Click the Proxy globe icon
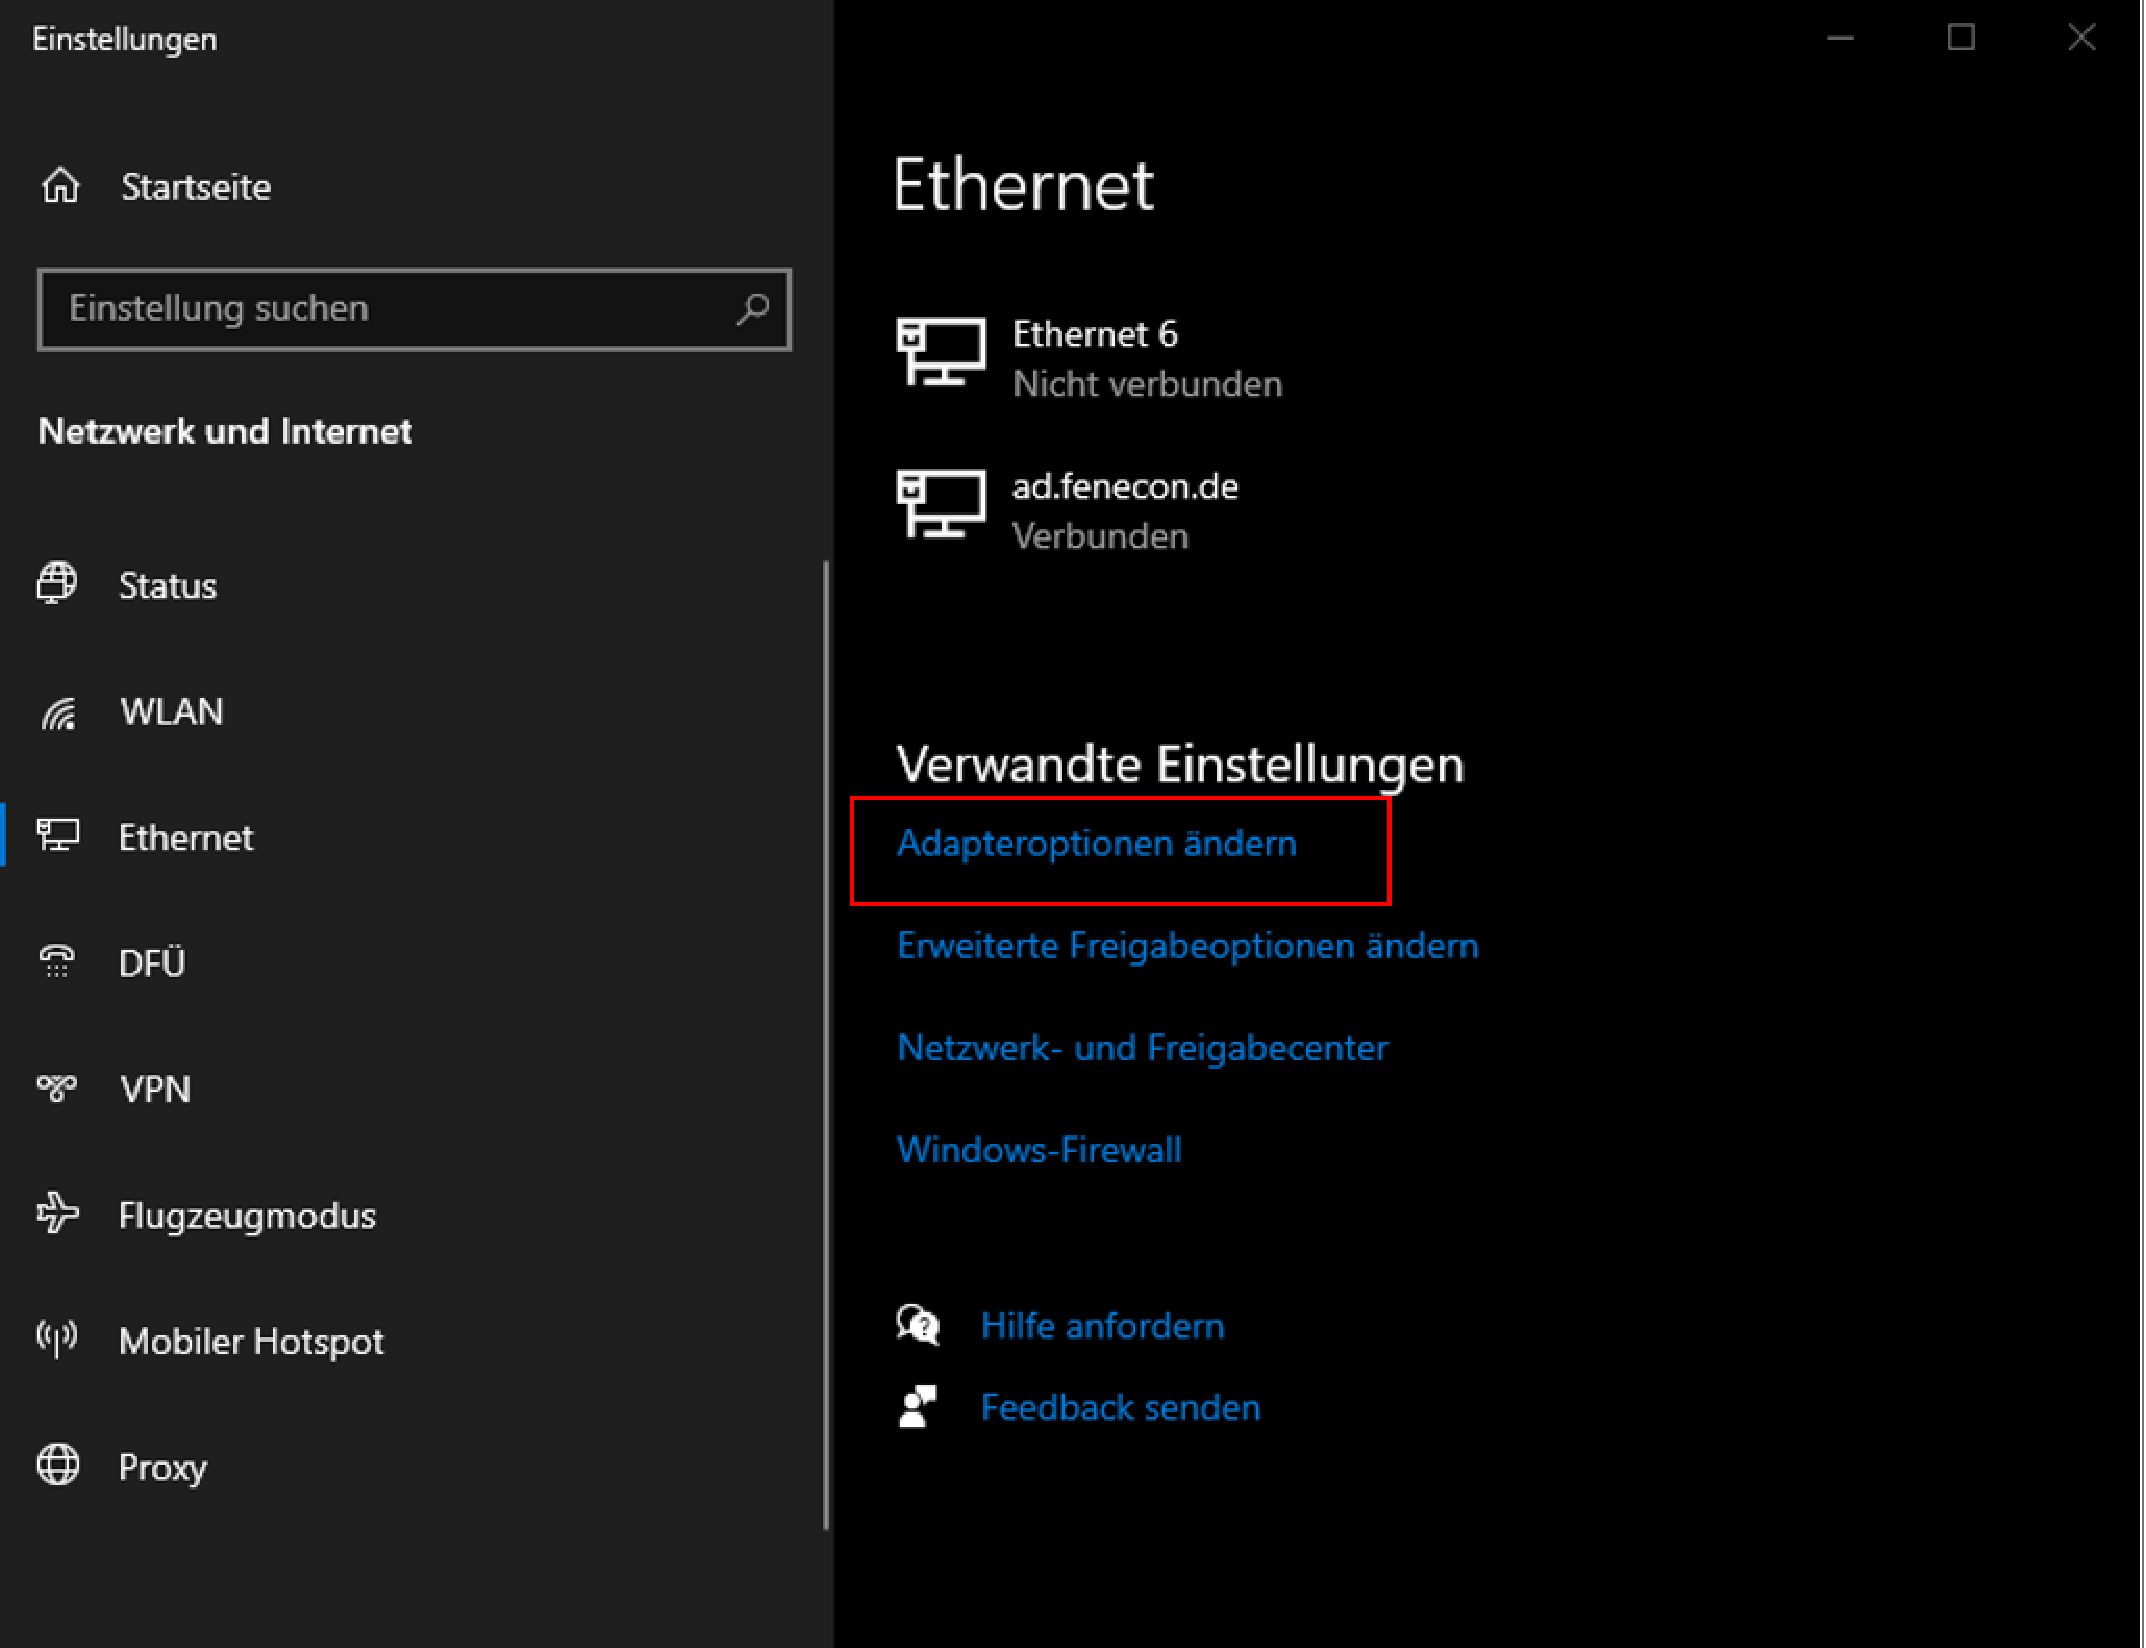 point(58,1466)
